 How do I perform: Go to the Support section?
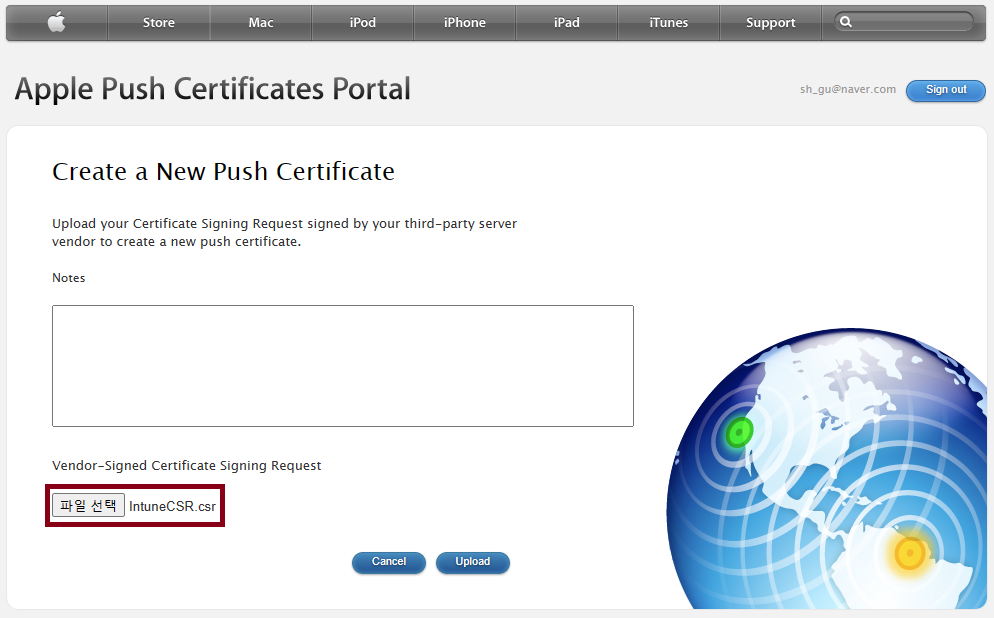click(x=771, y=23)
